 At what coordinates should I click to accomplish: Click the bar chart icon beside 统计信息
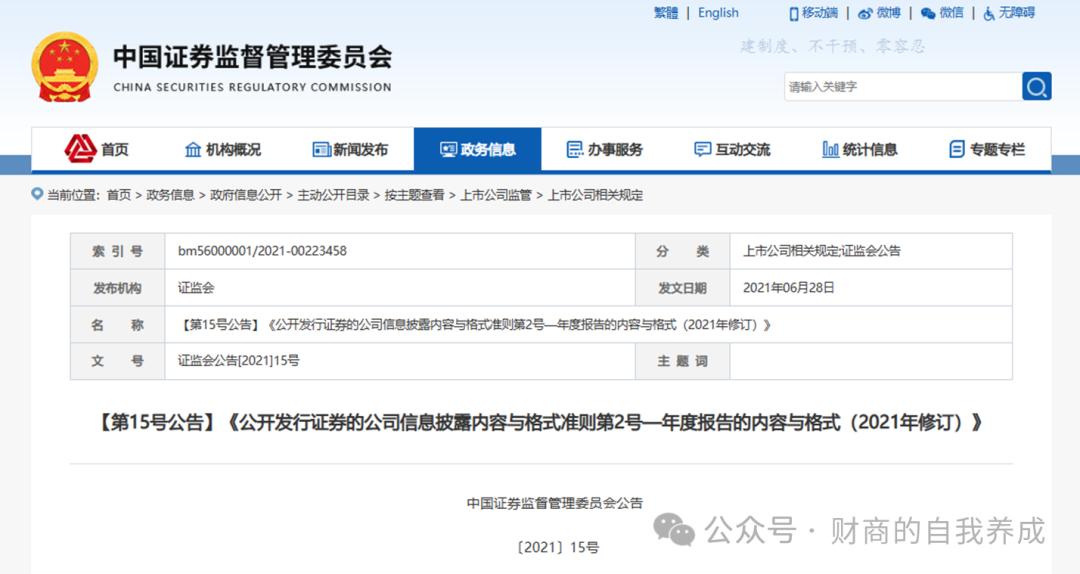tap(831, 150)
